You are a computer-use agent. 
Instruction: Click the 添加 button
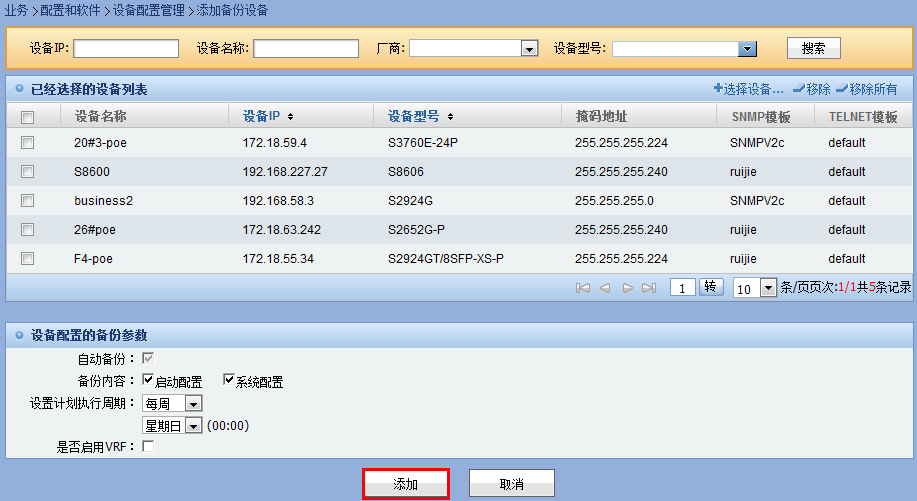(x=405, y=484)
